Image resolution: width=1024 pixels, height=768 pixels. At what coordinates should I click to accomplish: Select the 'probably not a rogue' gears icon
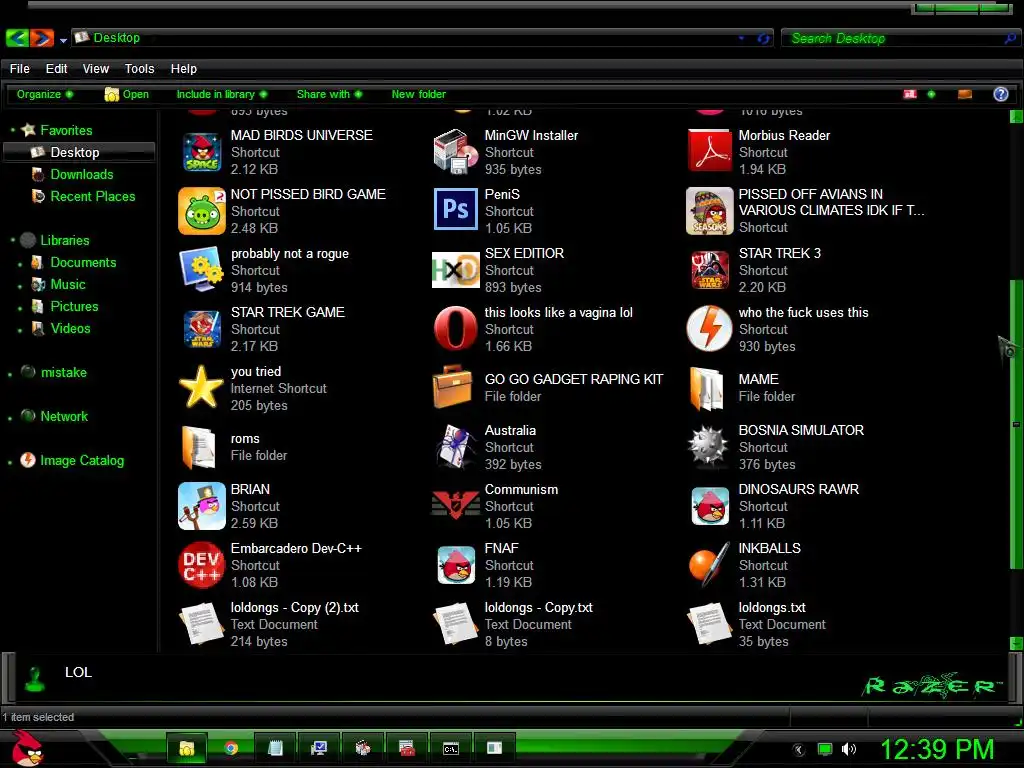[x=202, y=269]
